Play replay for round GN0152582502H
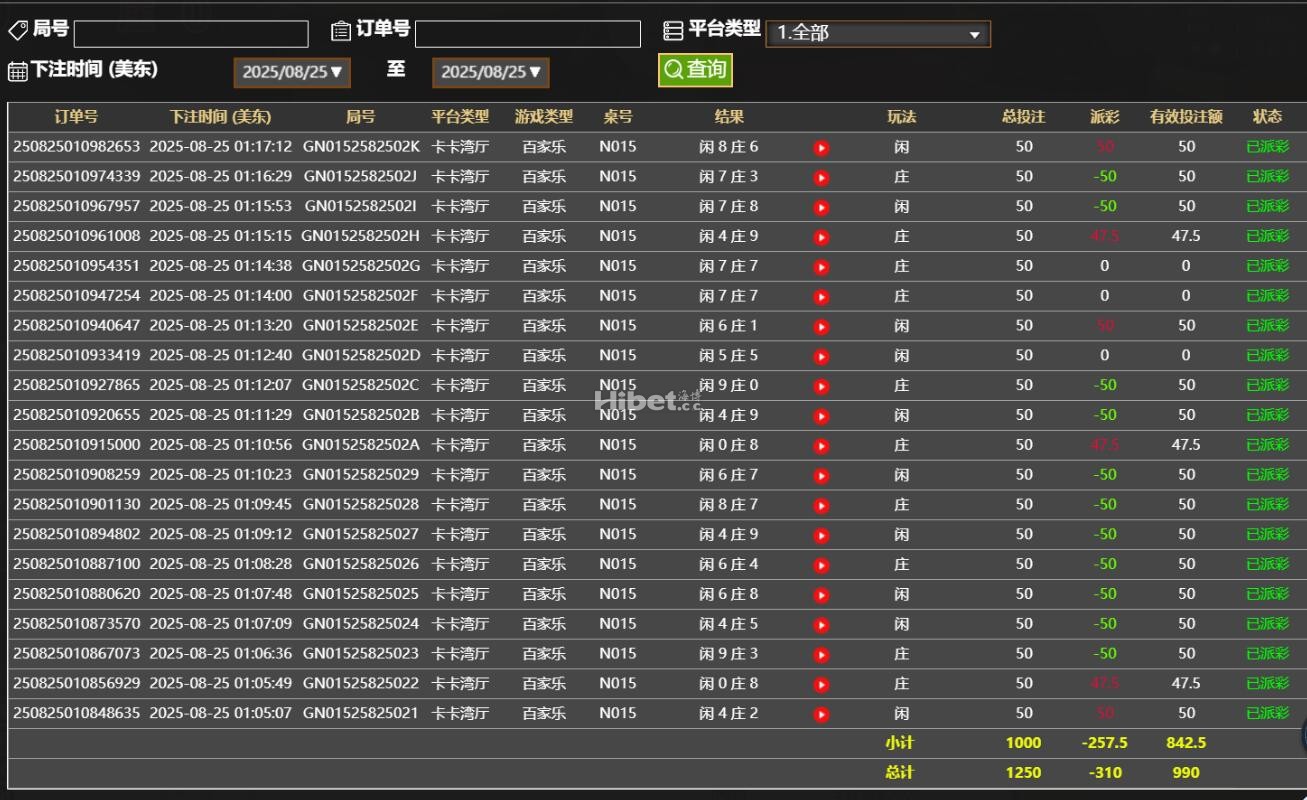 pyautogui.click(x=821, y=238)
